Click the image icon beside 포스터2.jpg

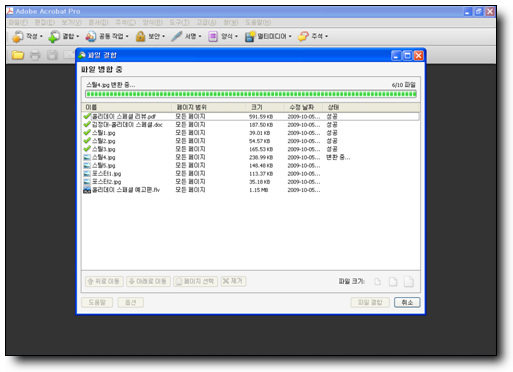click(x=87, y=182)
